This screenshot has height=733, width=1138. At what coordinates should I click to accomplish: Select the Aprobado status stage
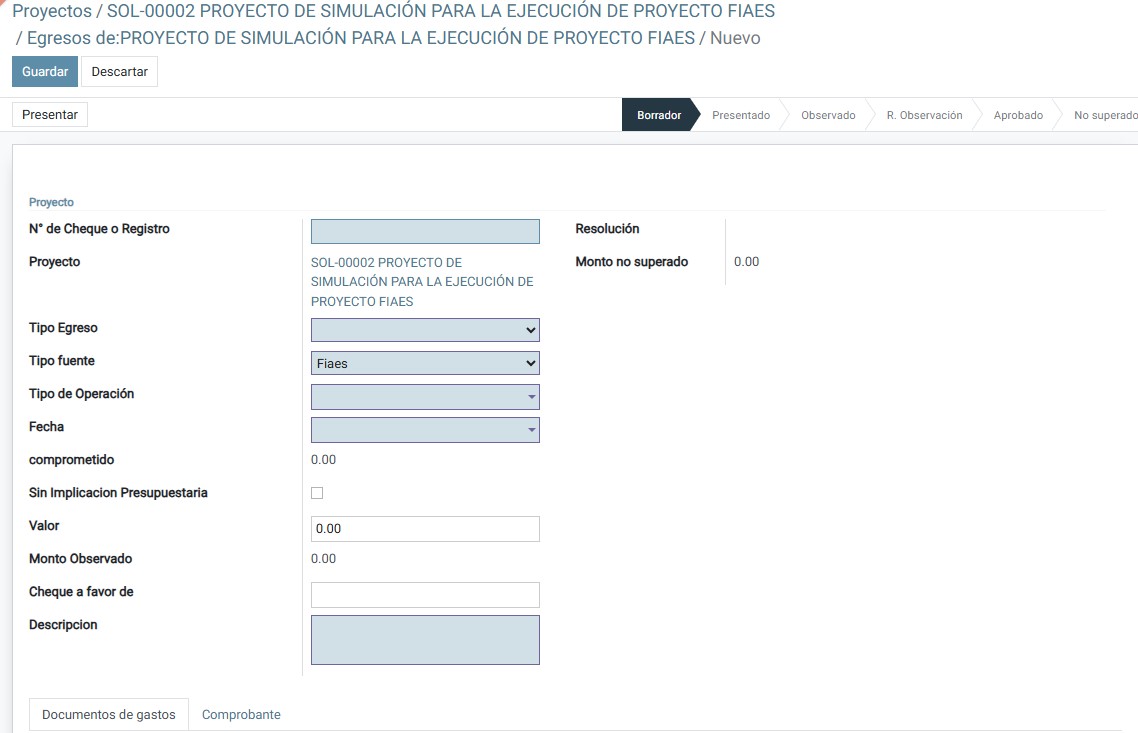click(x=1018, y=115)
